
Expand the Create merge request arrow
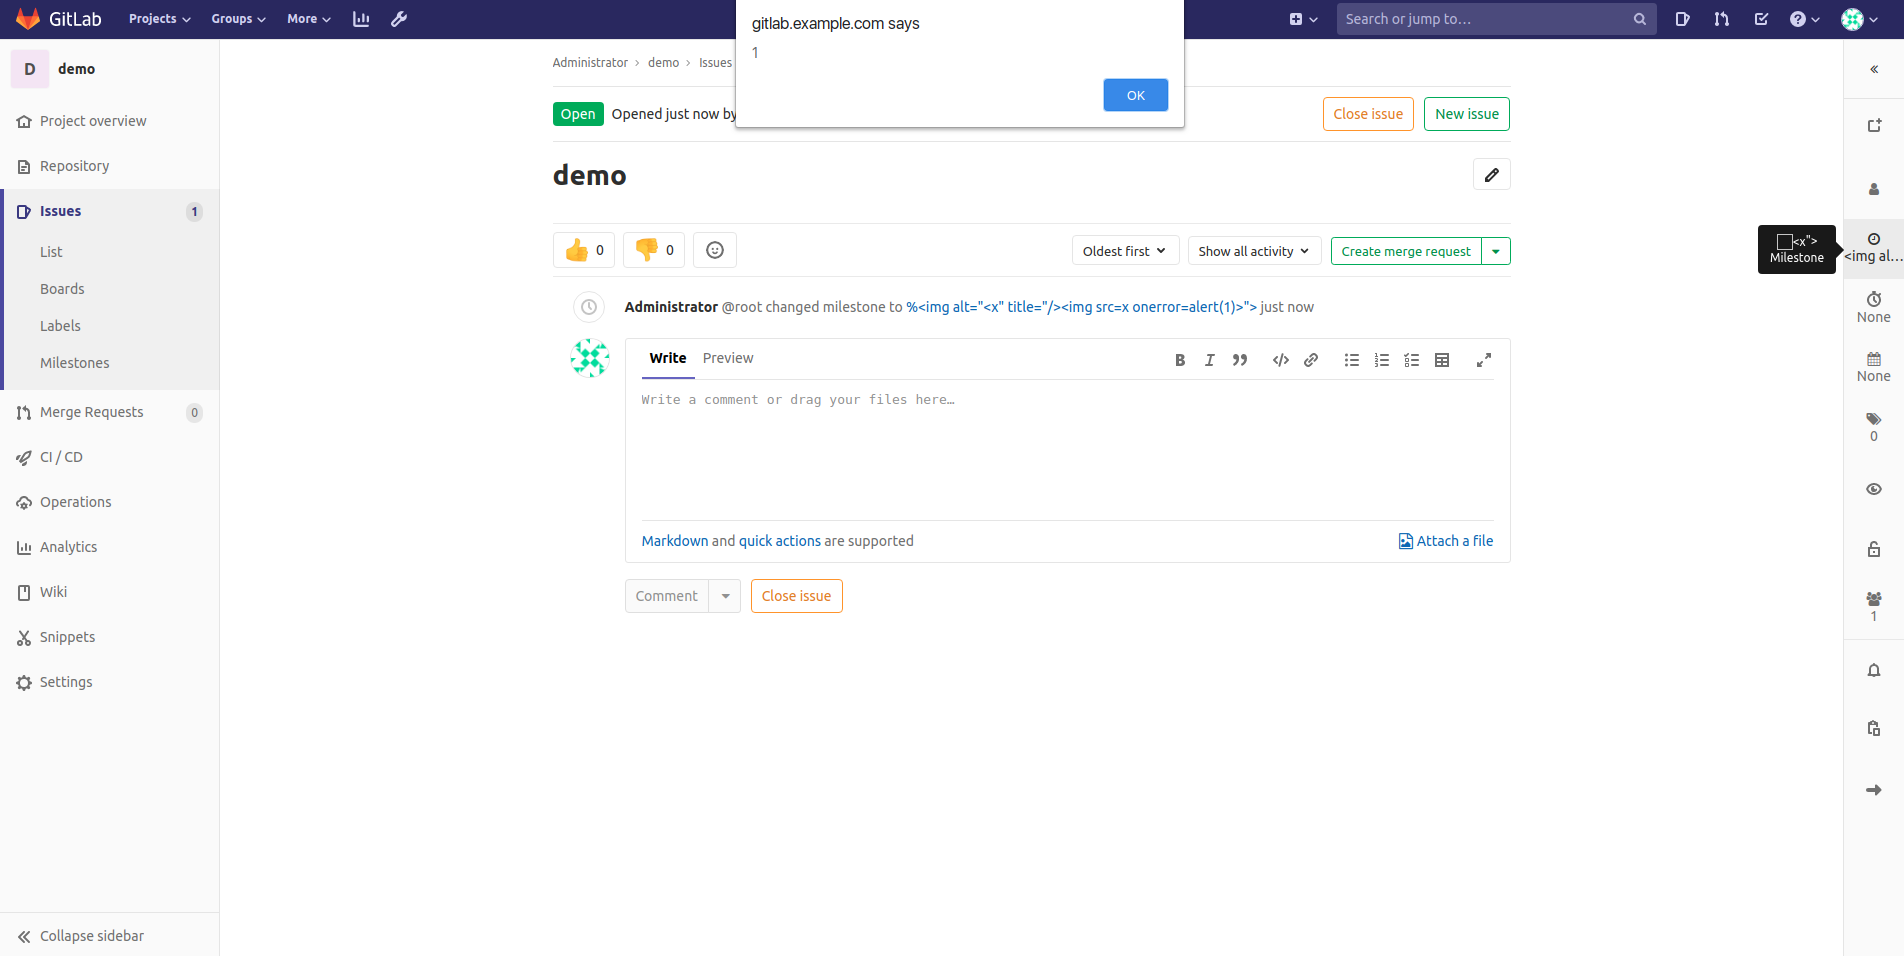[1496, 251]
